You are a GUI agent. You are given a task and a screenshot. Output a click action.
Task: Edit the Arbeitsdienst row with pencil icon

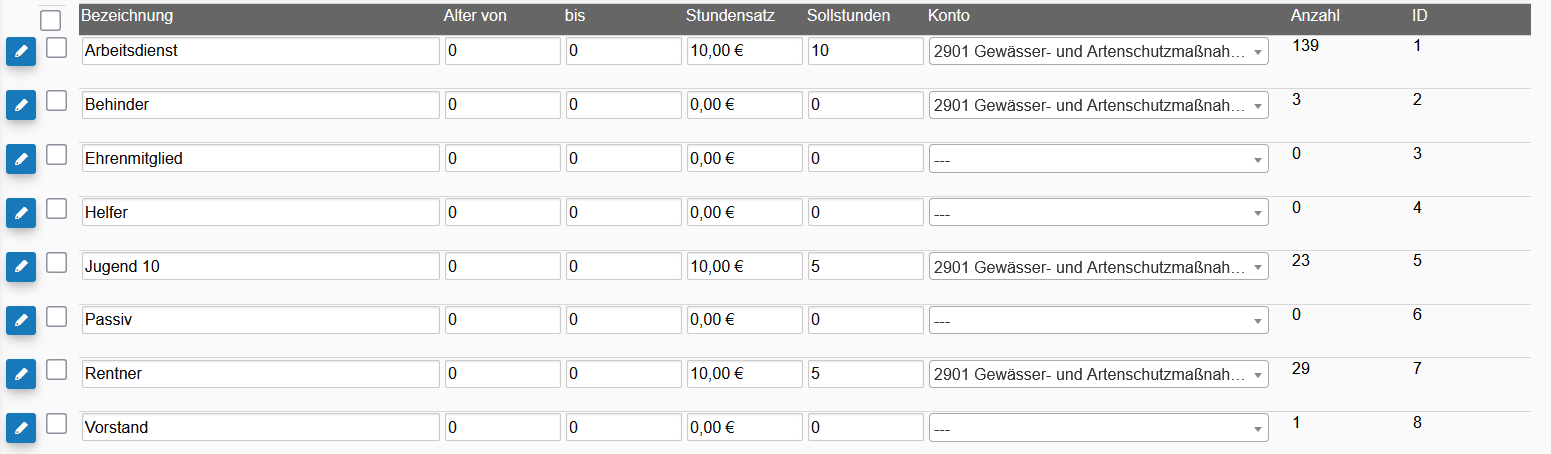click(21, 51)
